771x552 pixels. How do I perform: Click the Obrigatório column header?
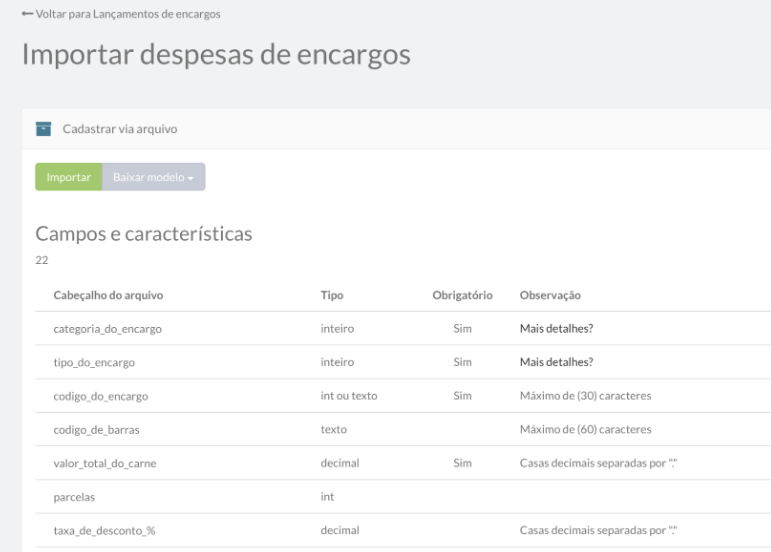[461, 295]
